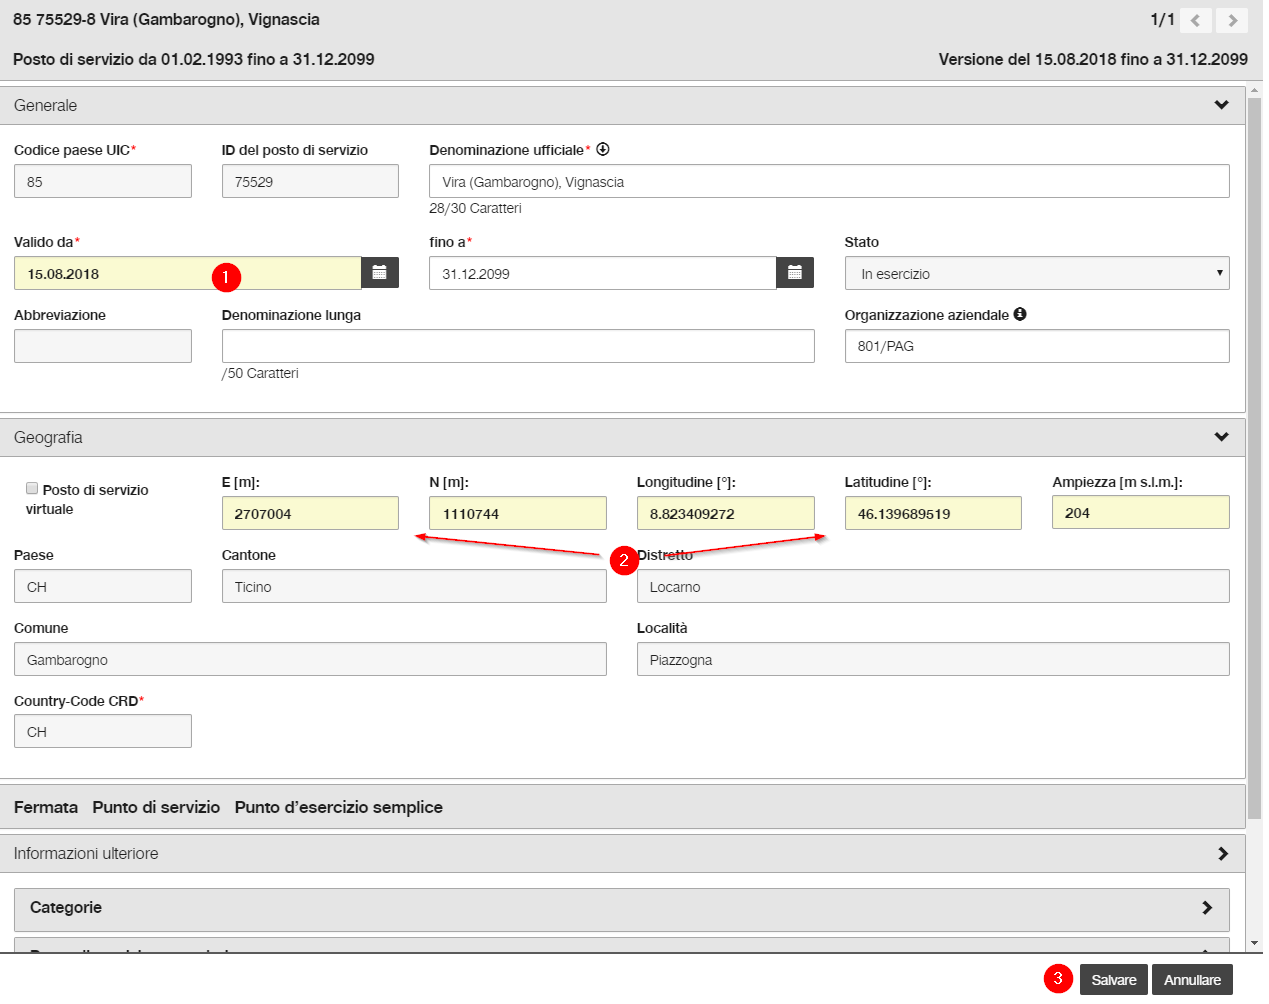Click info icon beside Organizzazione aziendale
This screenshot has width=1269, height=1004.
(x=1020, y=314)
